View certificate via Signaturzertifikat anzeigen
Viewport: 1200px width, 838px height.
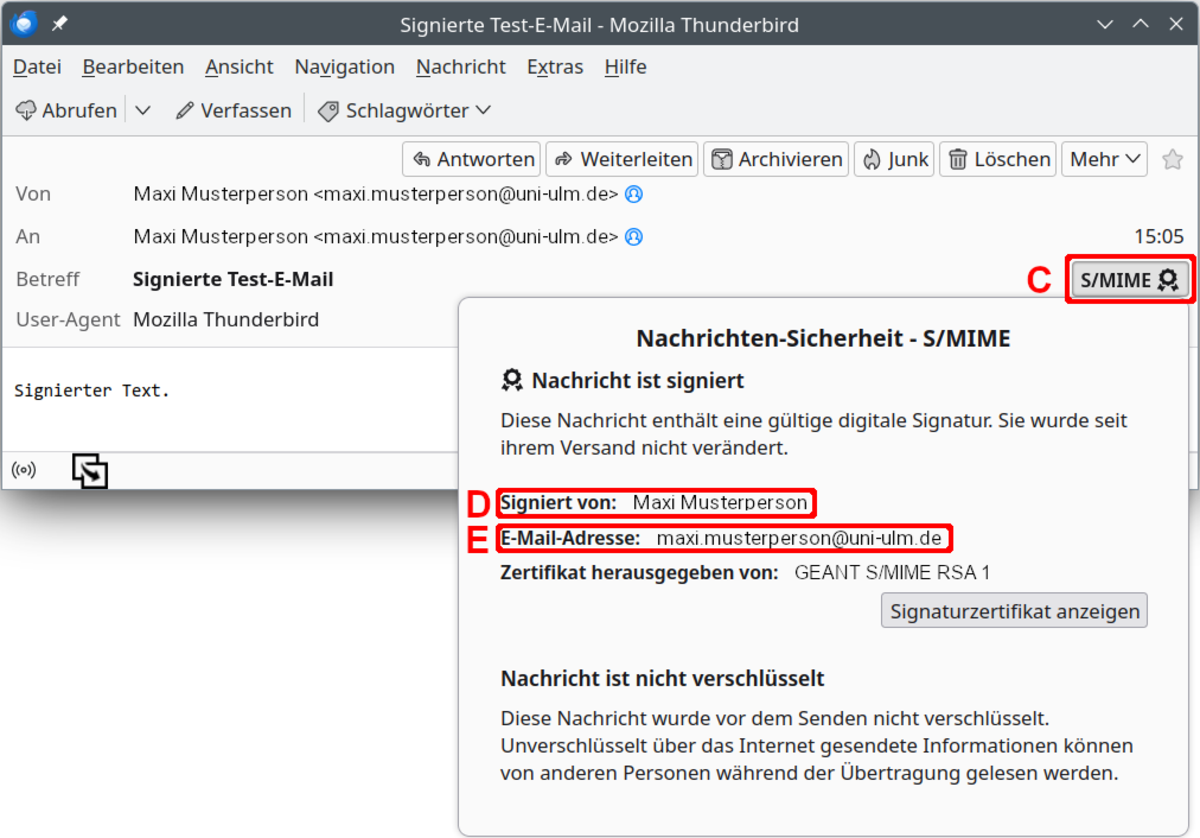coord(1014,611)
